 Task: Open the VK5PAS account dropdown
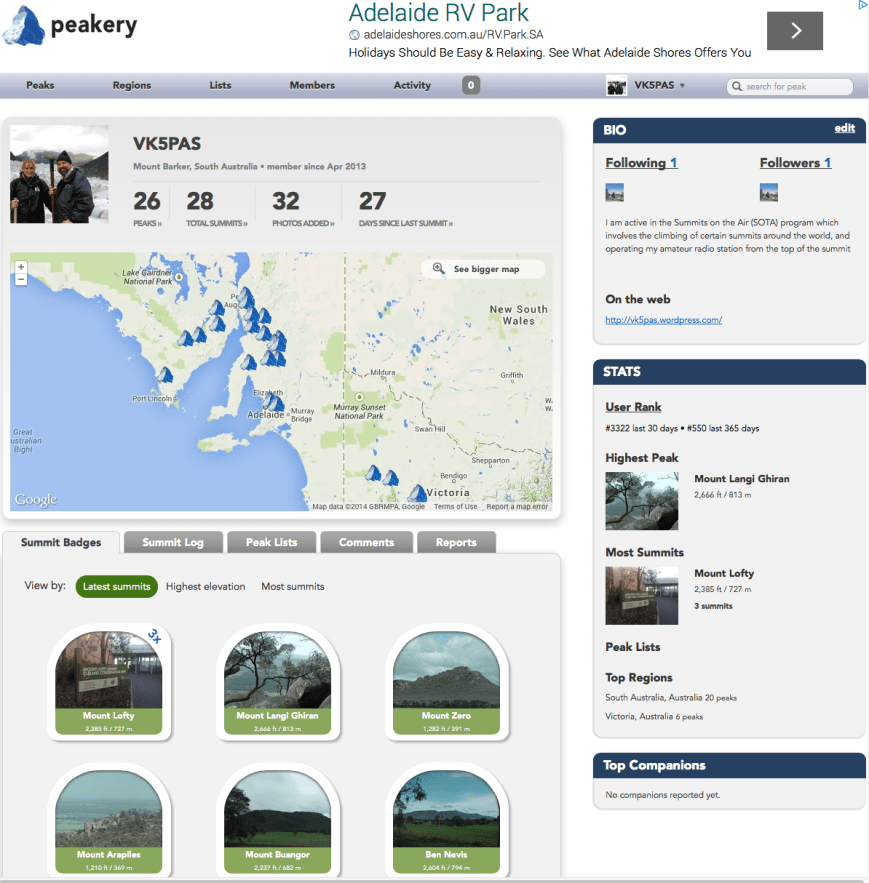654,86
